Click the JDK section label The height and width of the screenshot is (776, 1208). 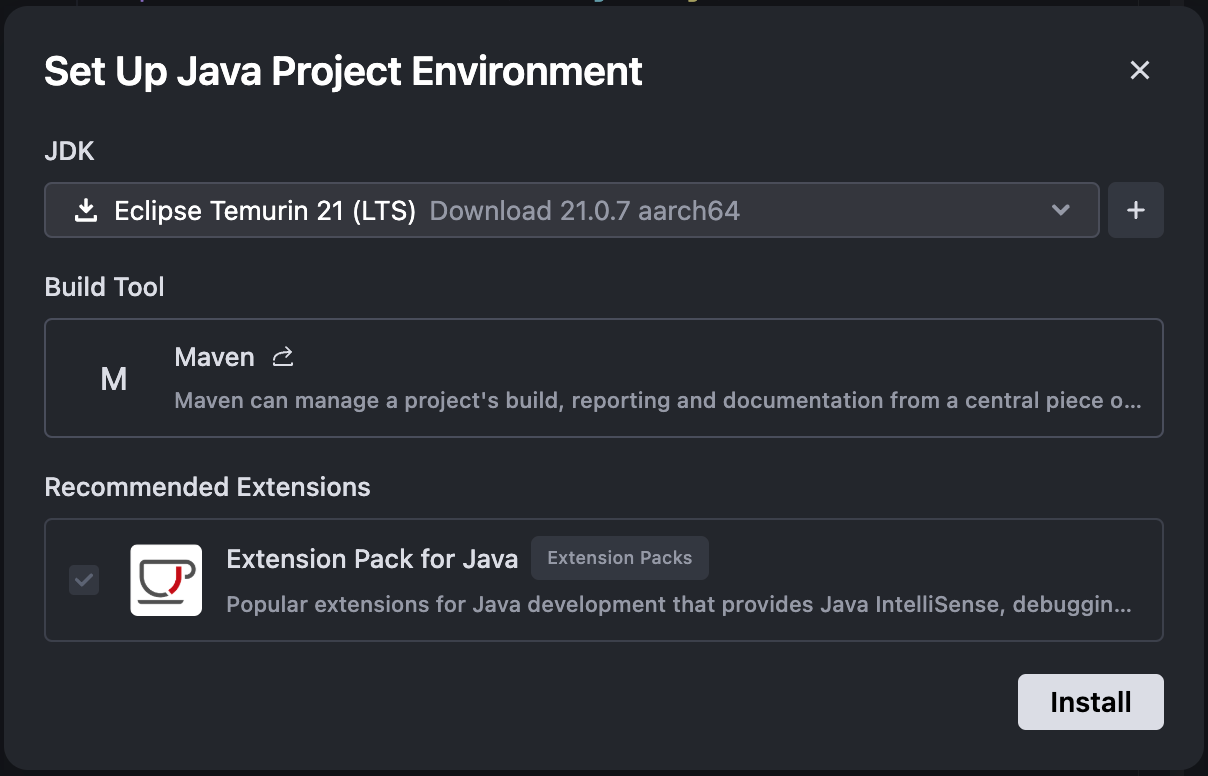pos(70,151)
